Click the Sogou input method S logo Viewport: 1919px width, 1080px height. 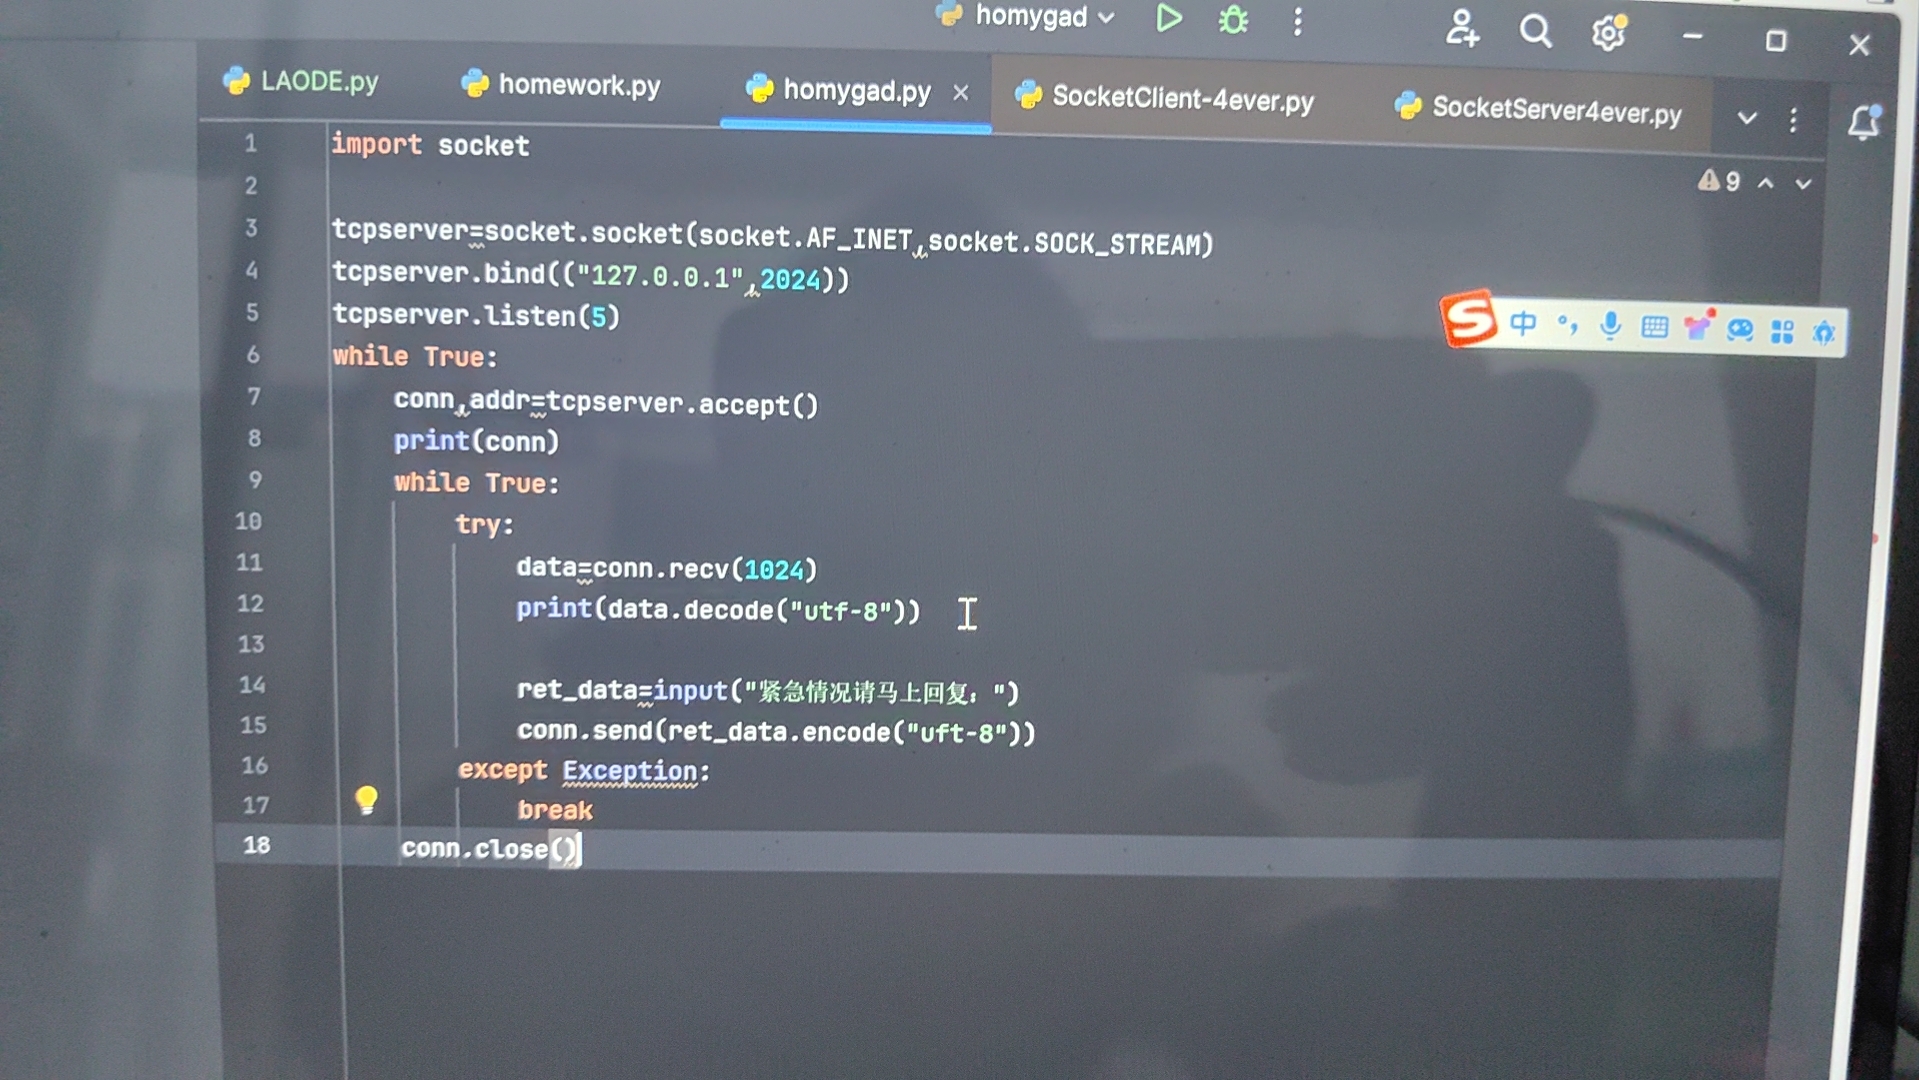[x=1468, y=319]
